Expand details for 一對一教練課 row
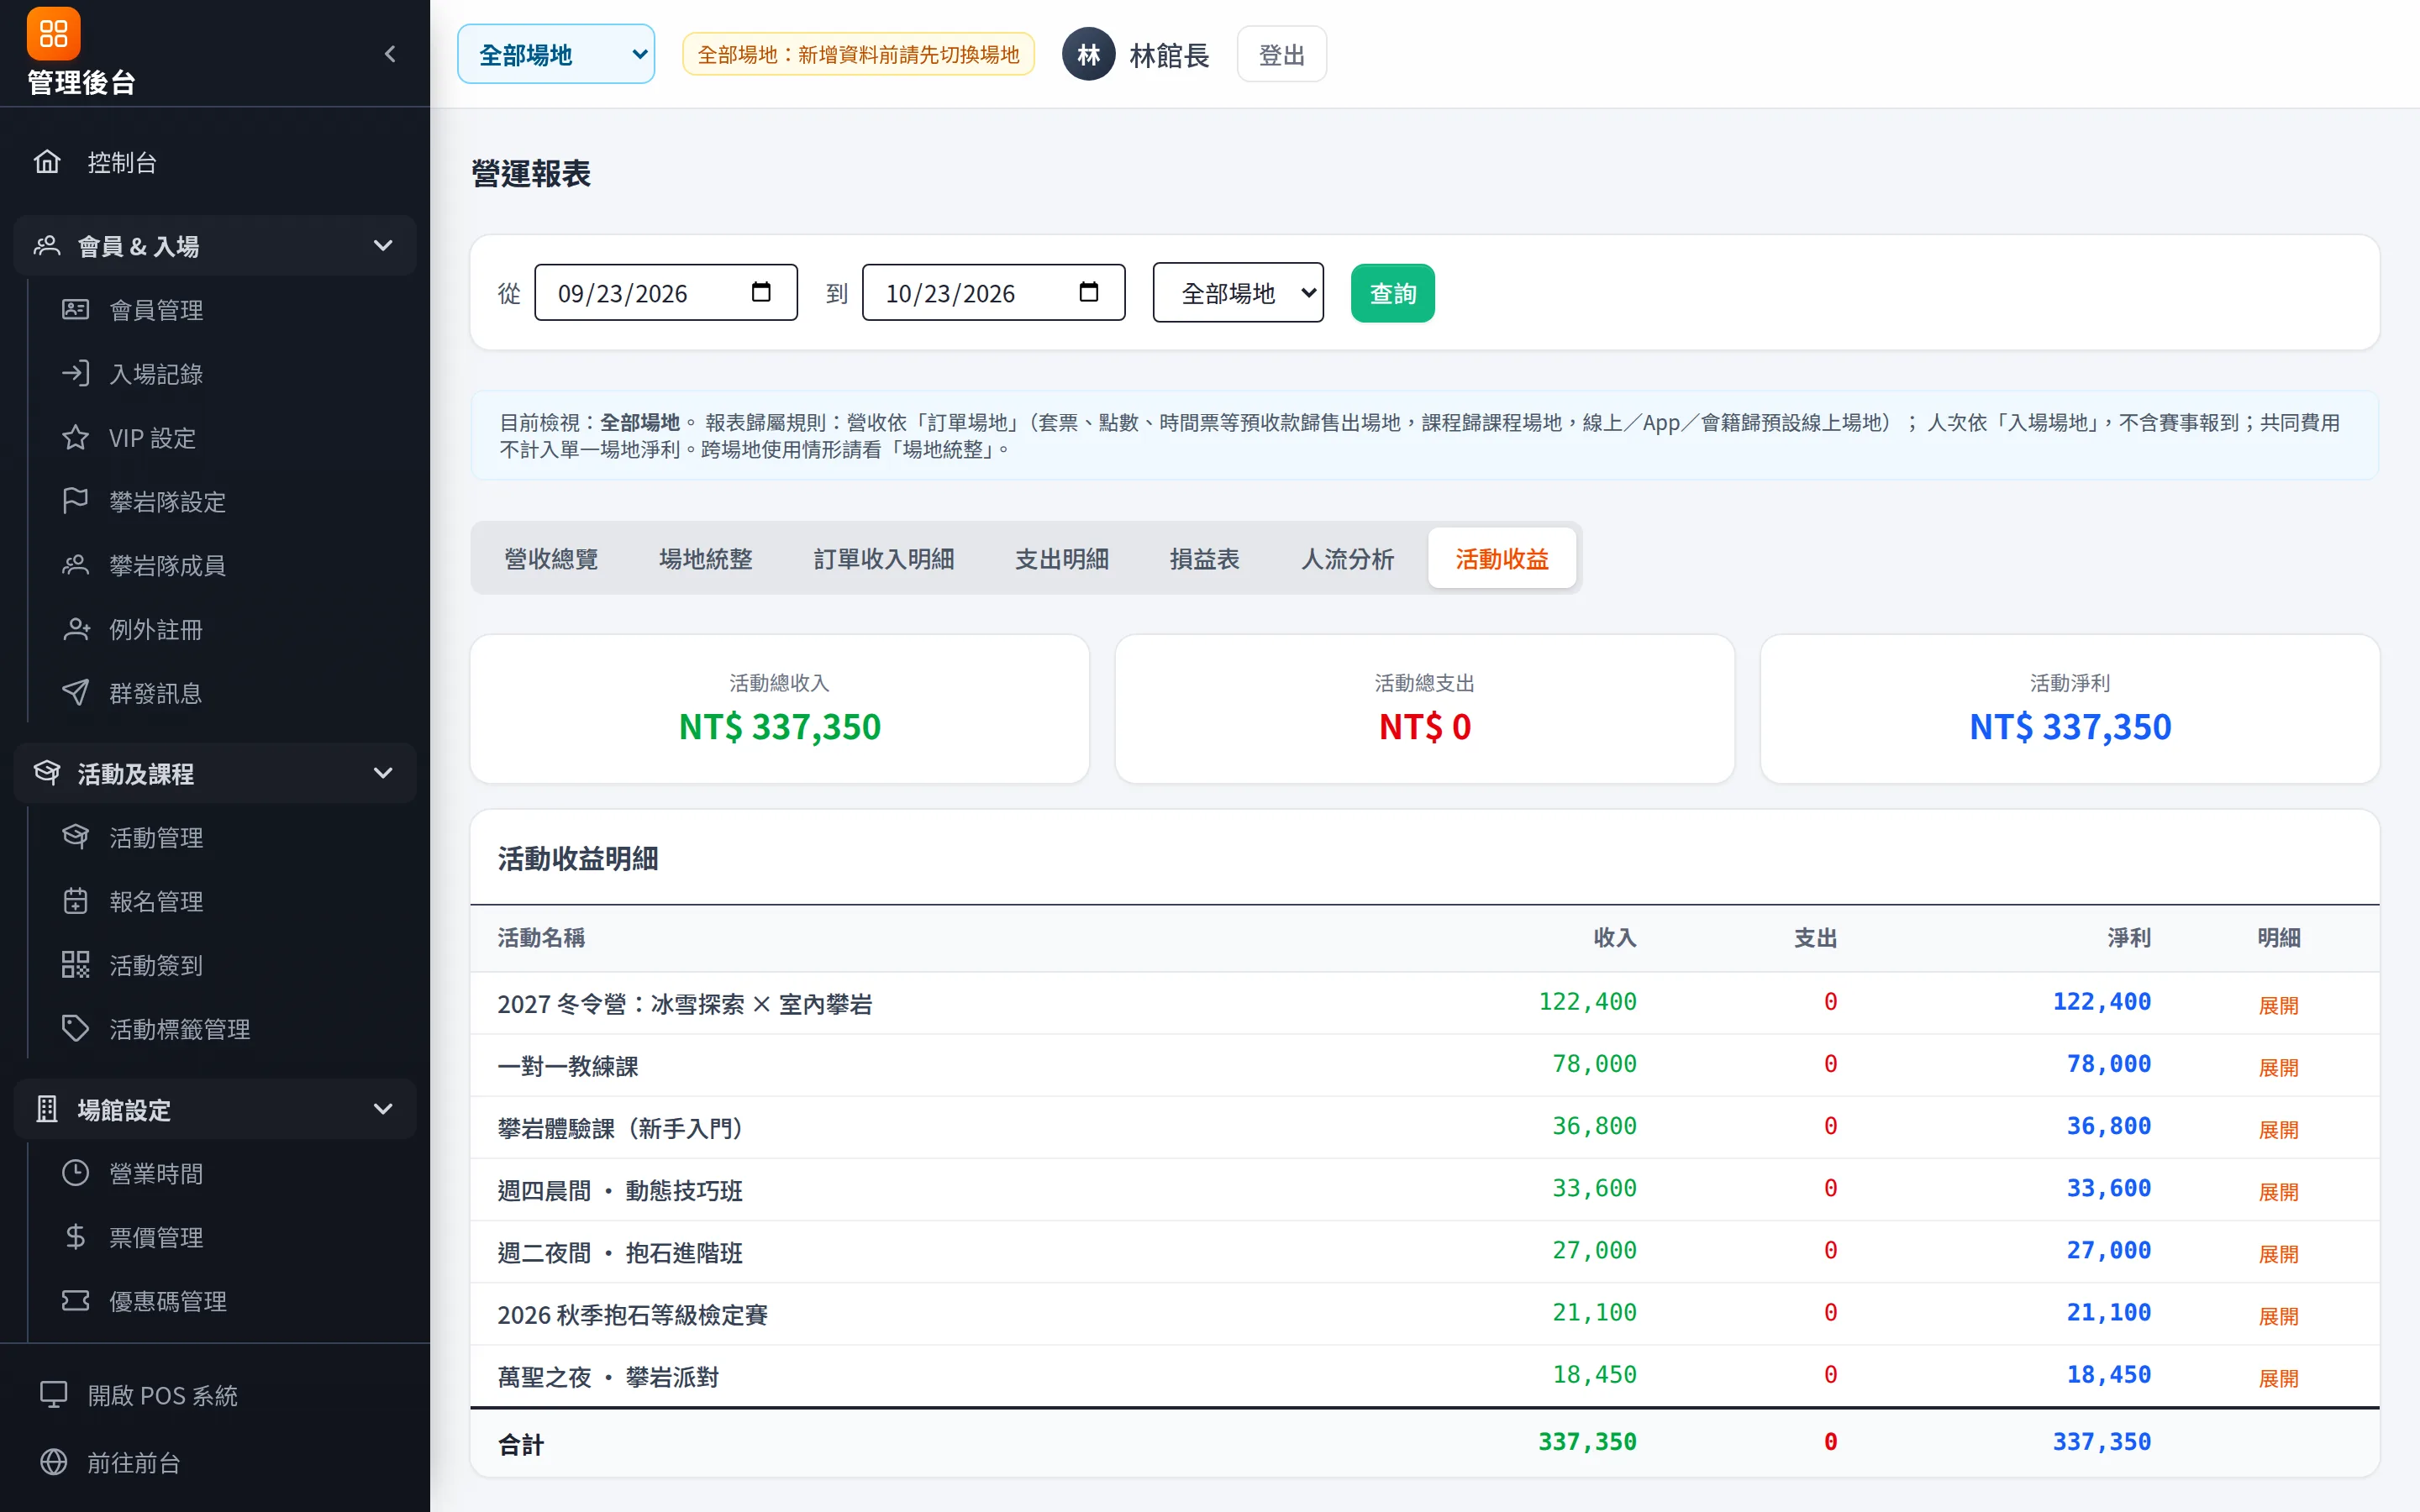This screenshot has height=1512, width=2420. point(2278,1067)
